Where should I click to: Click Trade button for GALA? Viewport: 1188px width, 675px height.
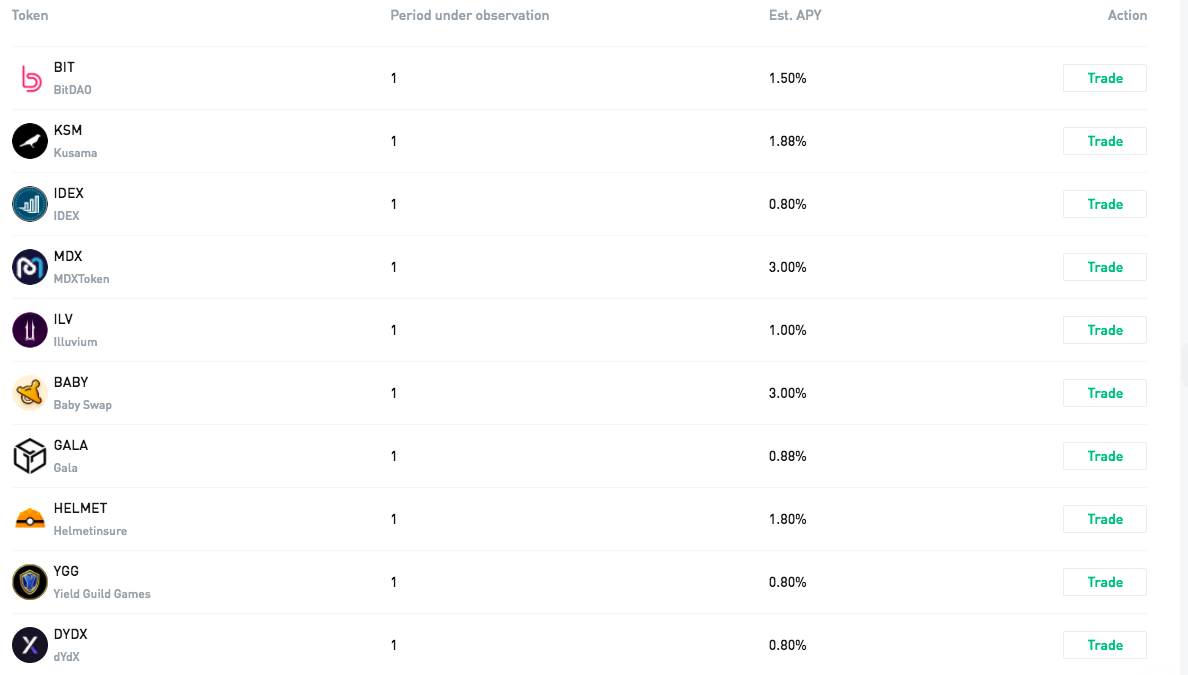pos(1105,456)
